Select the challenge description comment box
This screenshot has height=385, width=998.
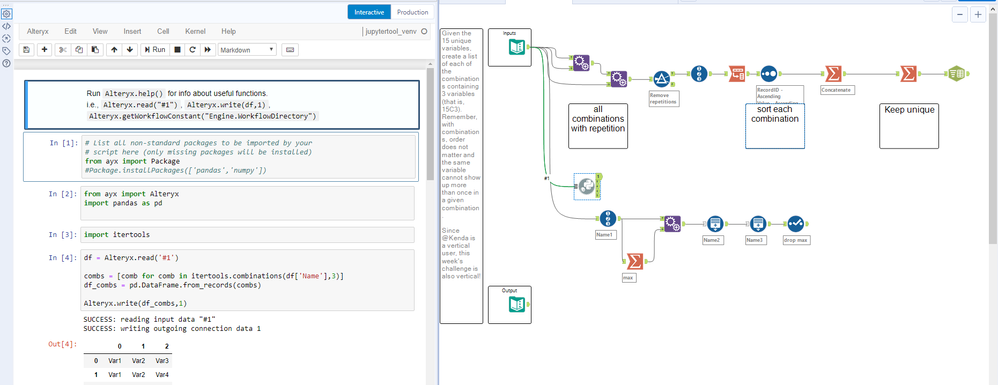click(x=461, y=175)
